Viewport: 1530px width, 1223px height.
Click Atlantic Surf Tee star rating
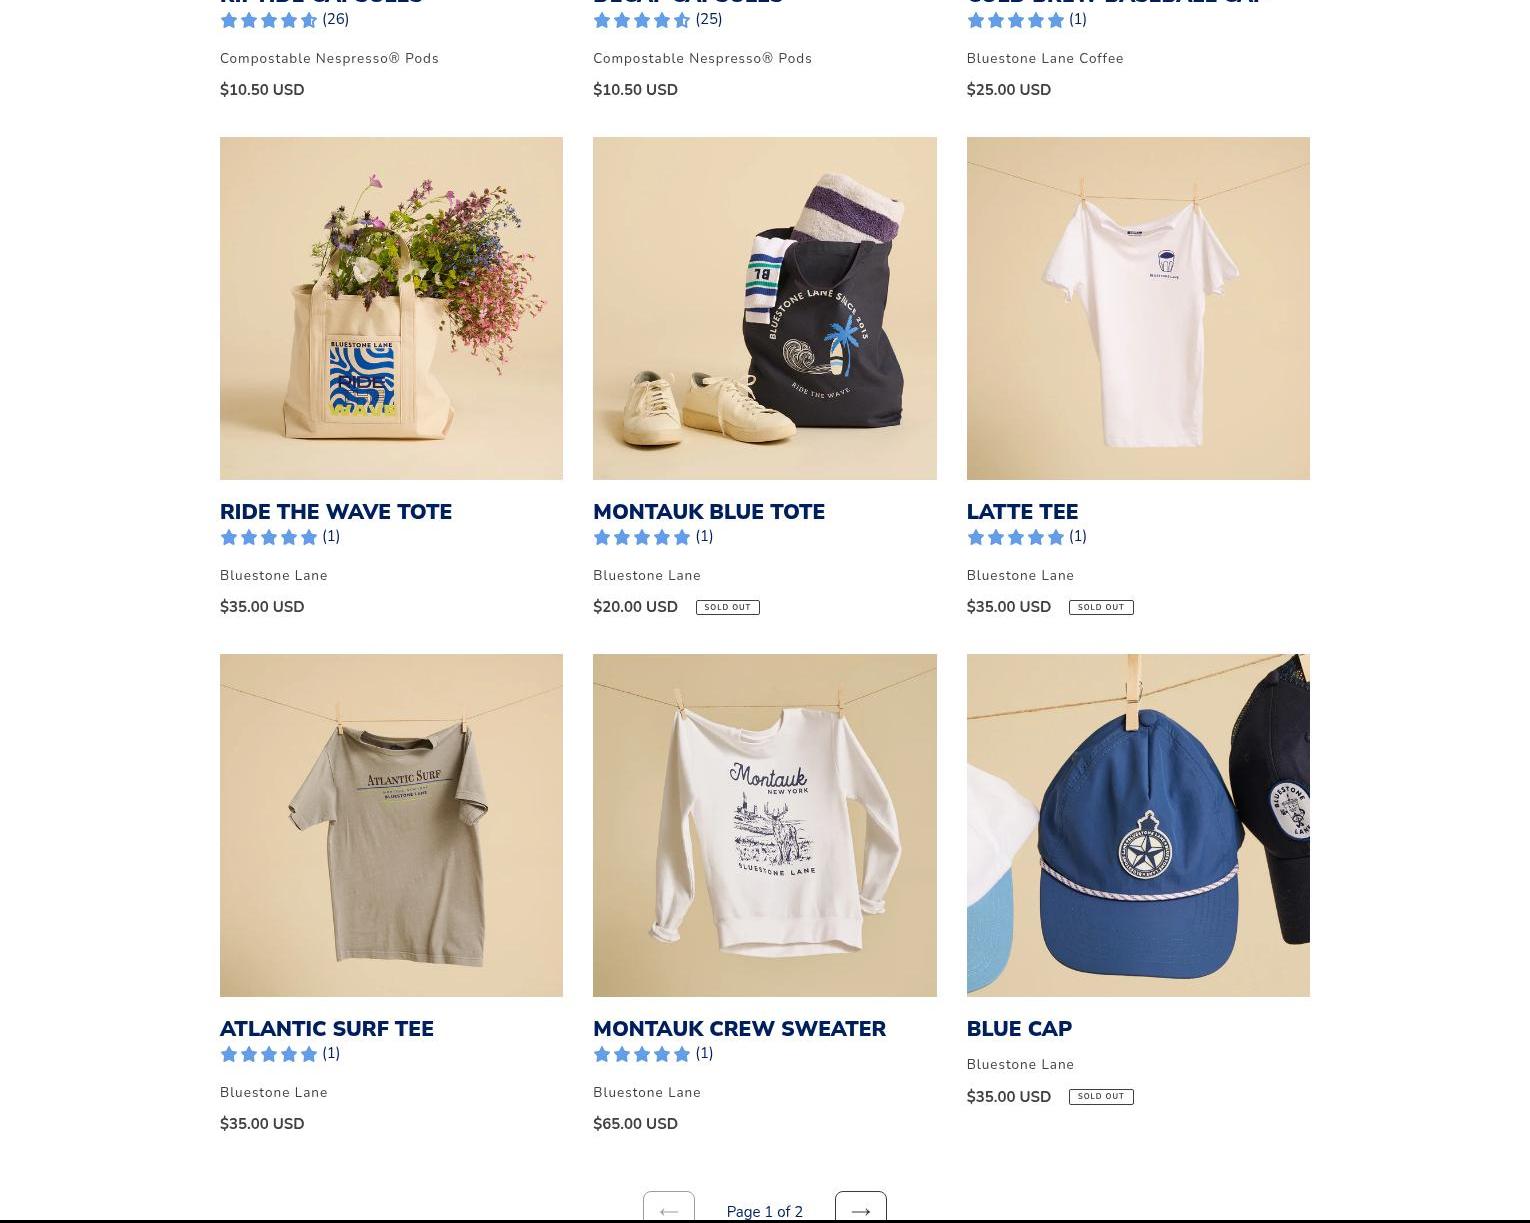(x=280, y=1054)
